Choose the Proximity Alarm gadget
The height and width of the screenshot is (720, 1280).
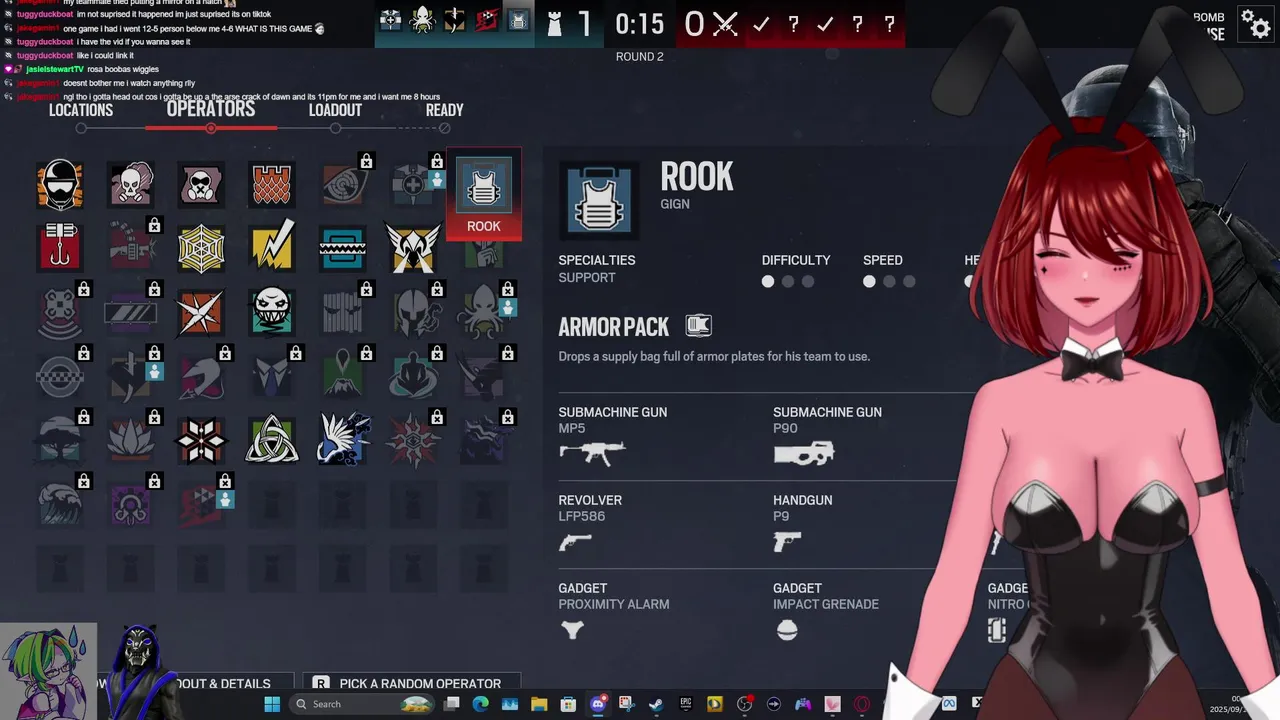(x=573, y=629)
